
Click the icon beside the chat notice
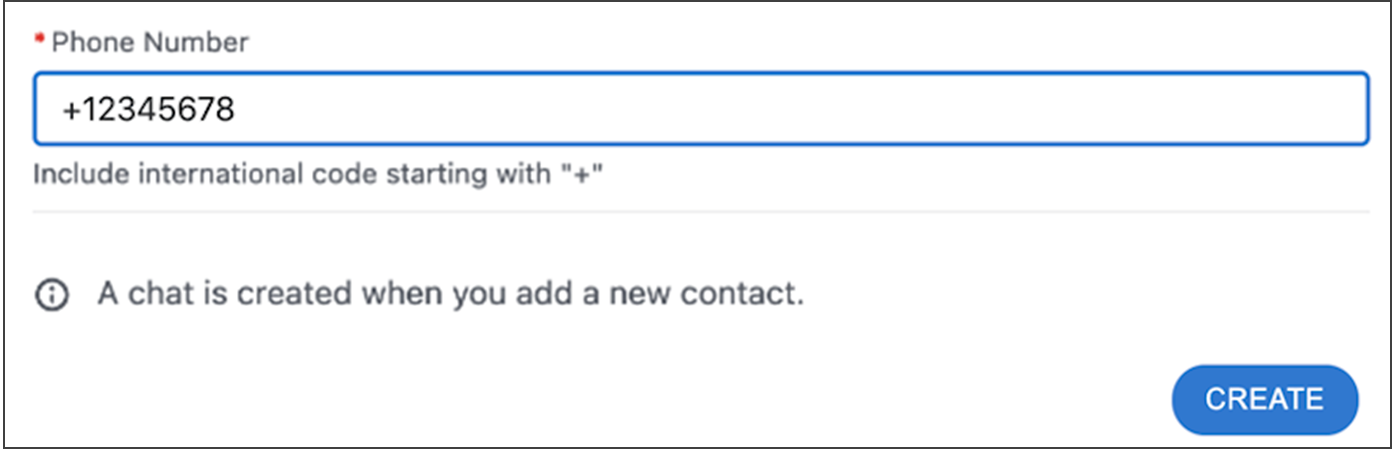[x=52, y=295]
